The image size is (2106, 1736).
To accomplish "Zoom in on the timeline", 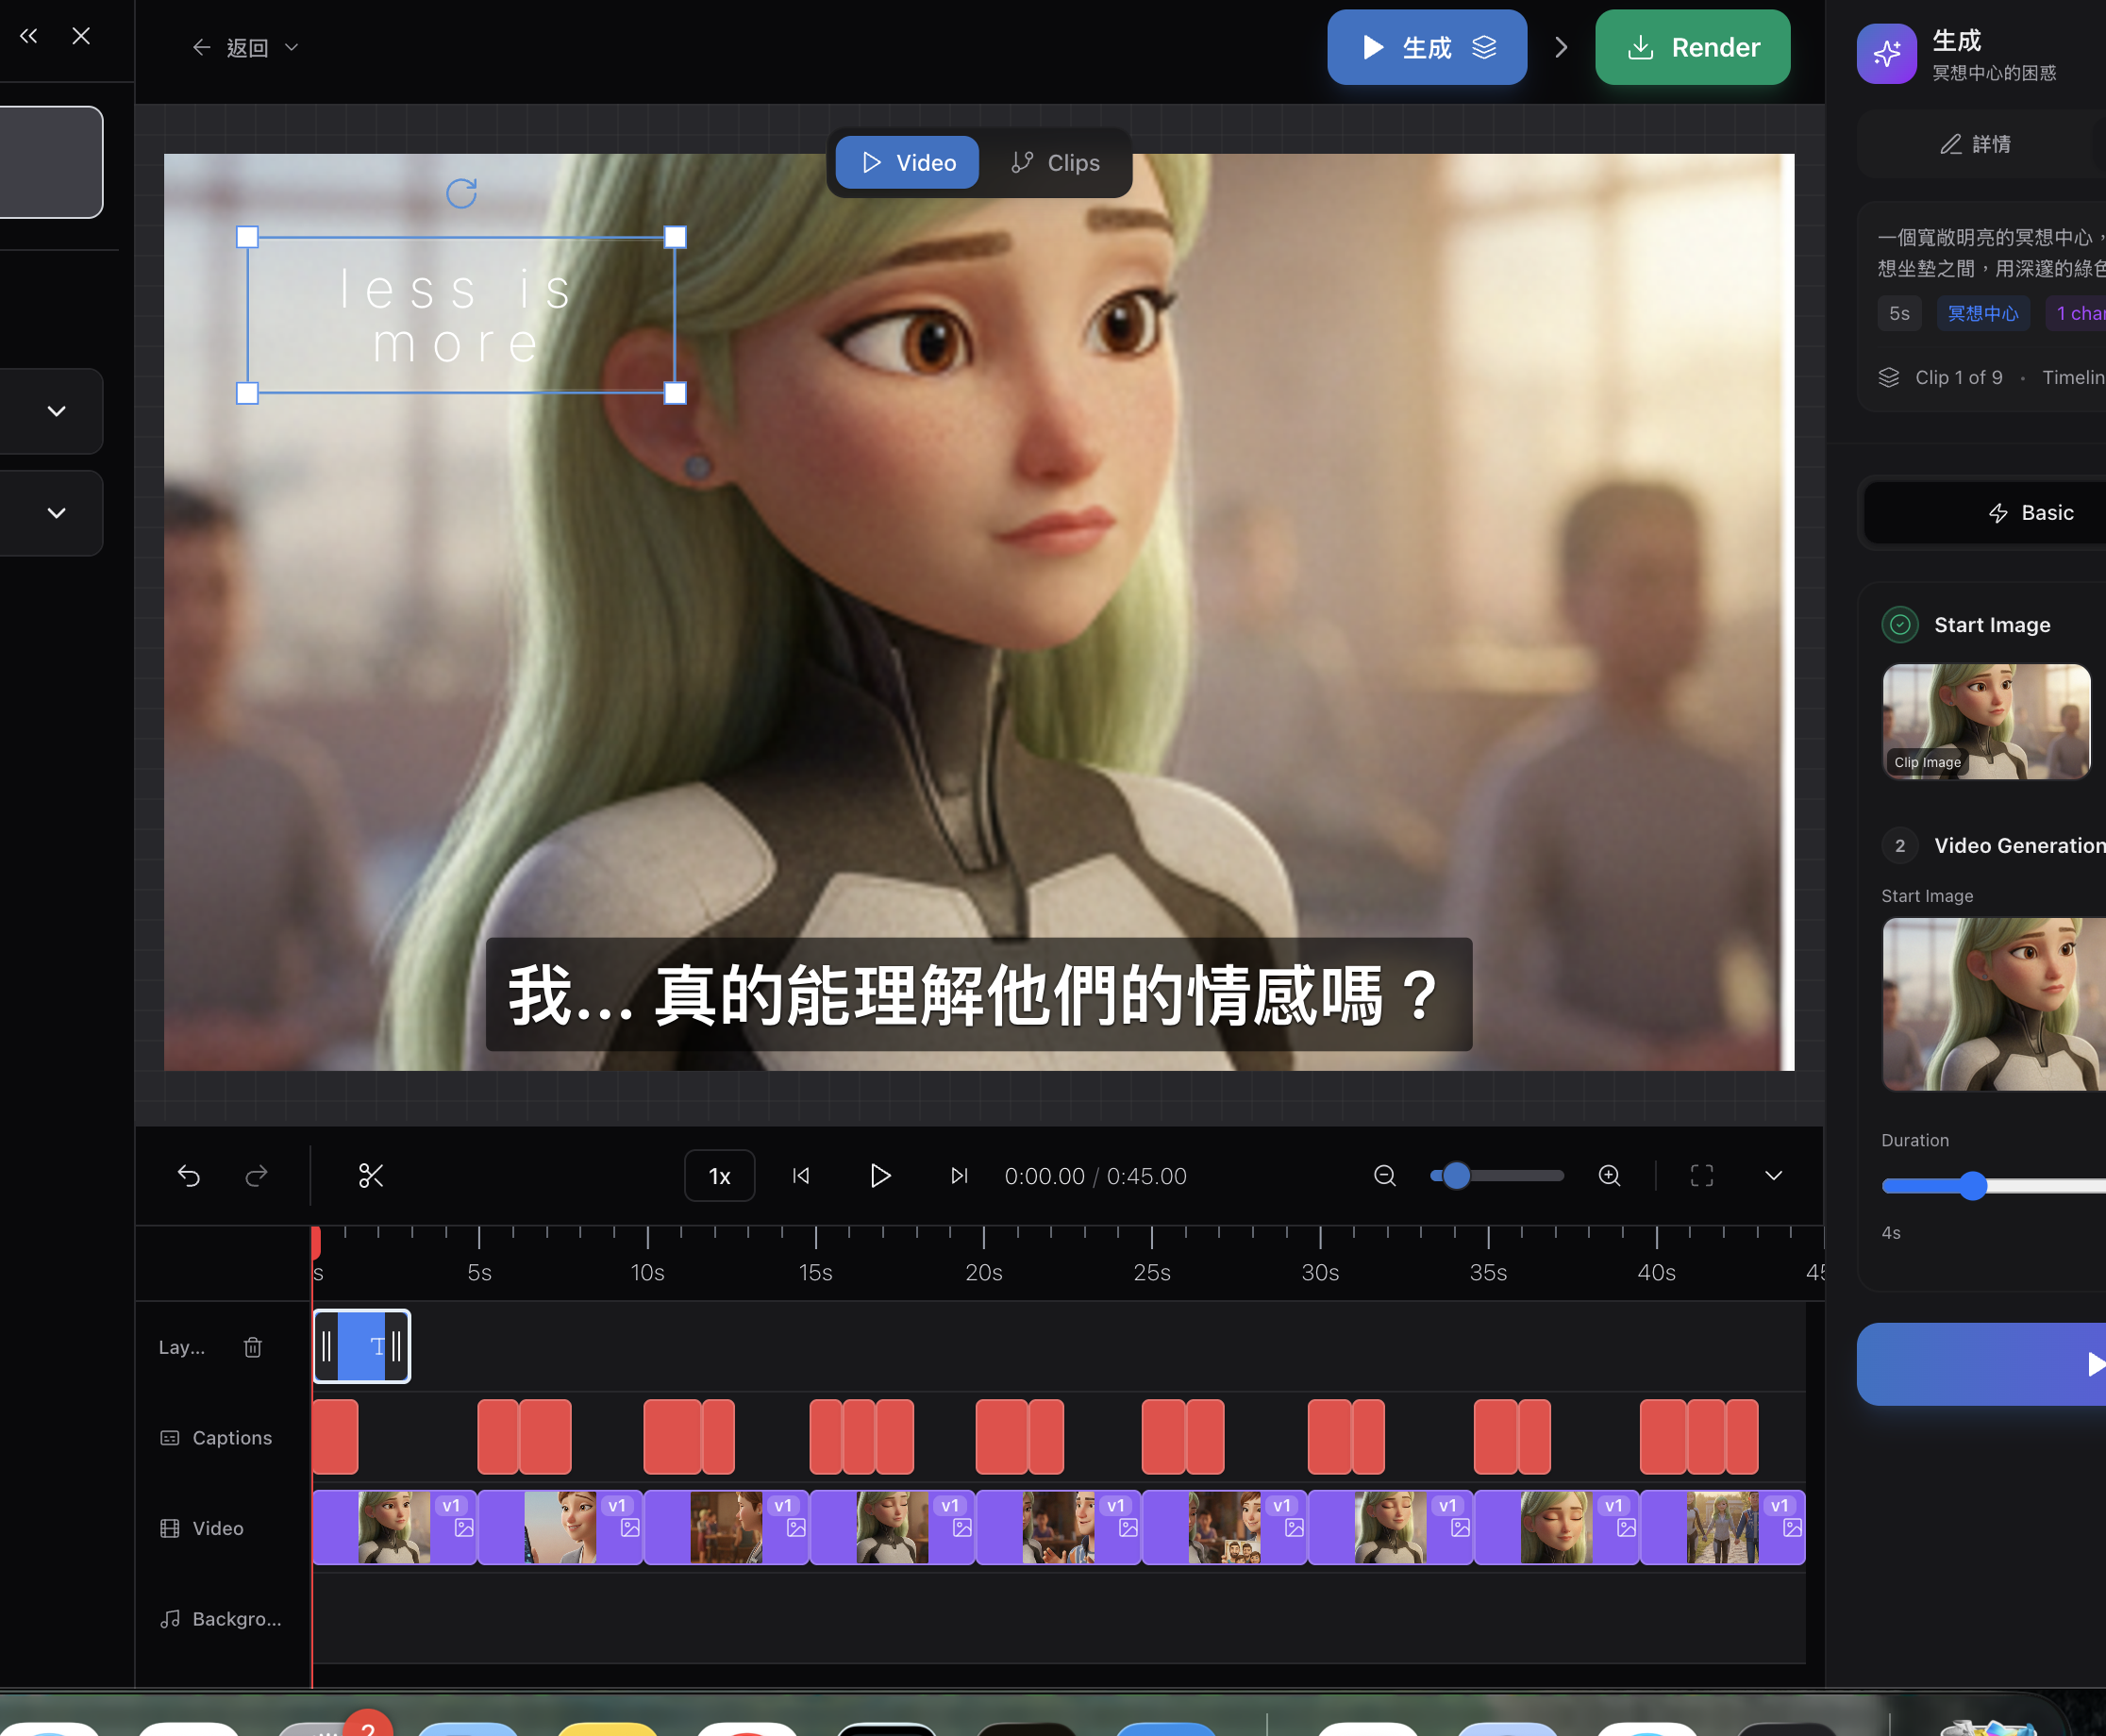I will pos(1608,1176).
